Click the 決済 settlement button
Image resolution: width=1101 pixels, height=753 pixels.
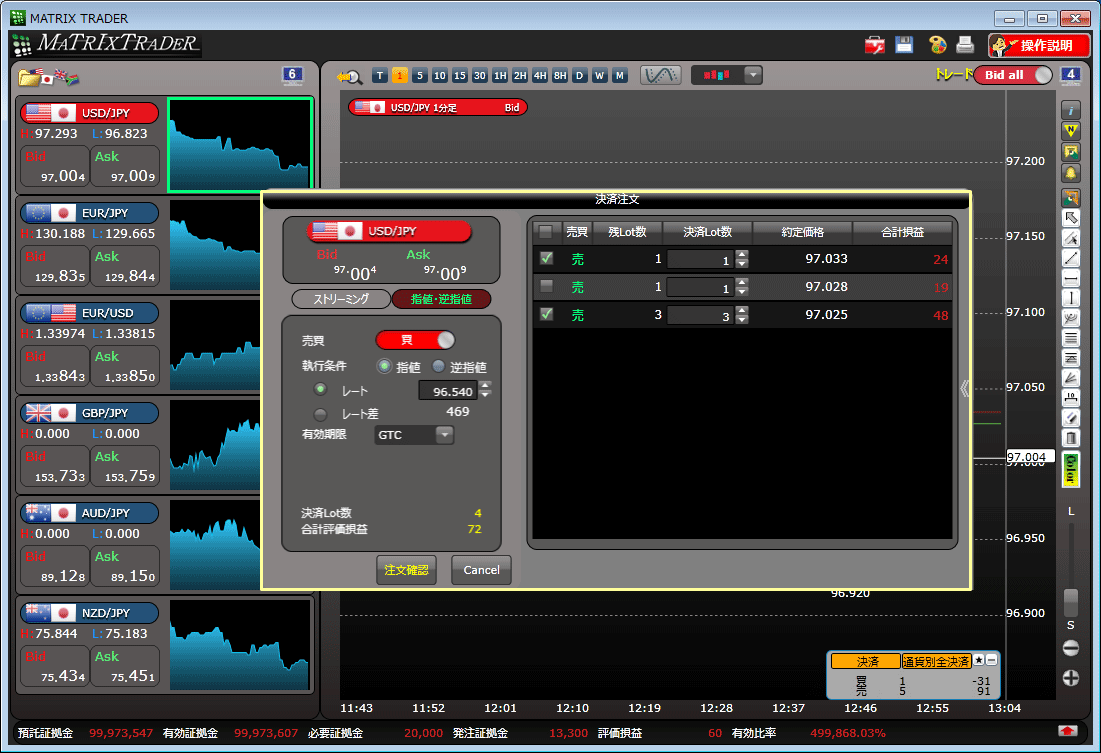coord(866,661)
